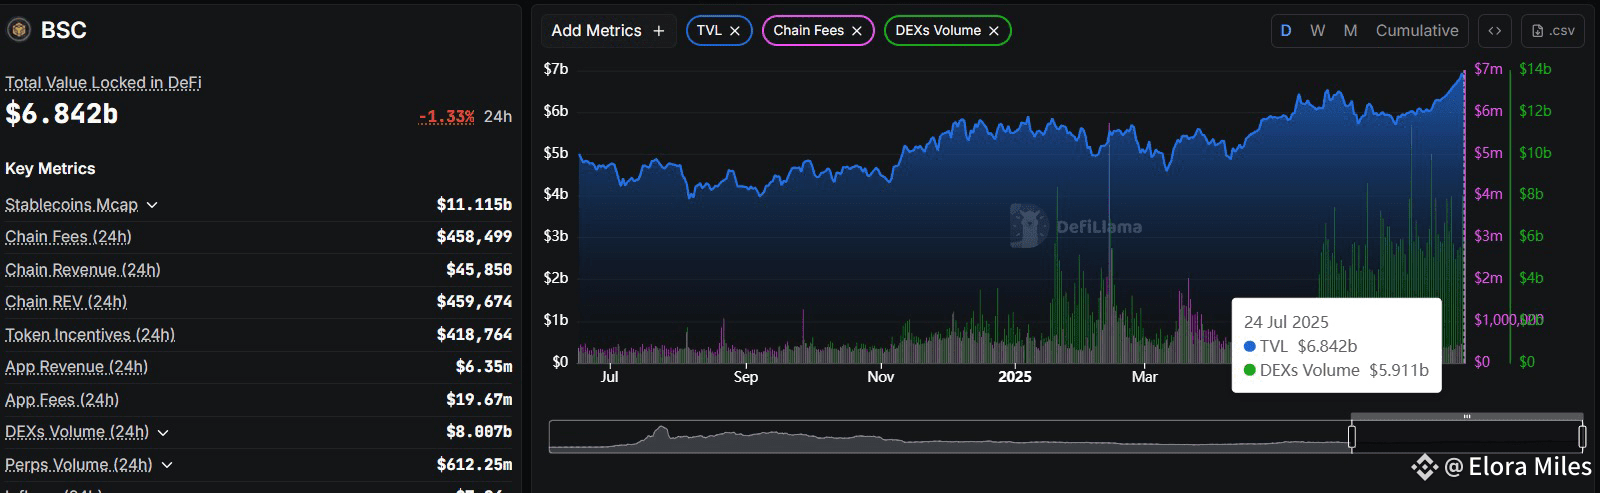Screen dimensions: 1600x493
Task: Click the $6.35m app revenue value
Action: tap(484, 367)
